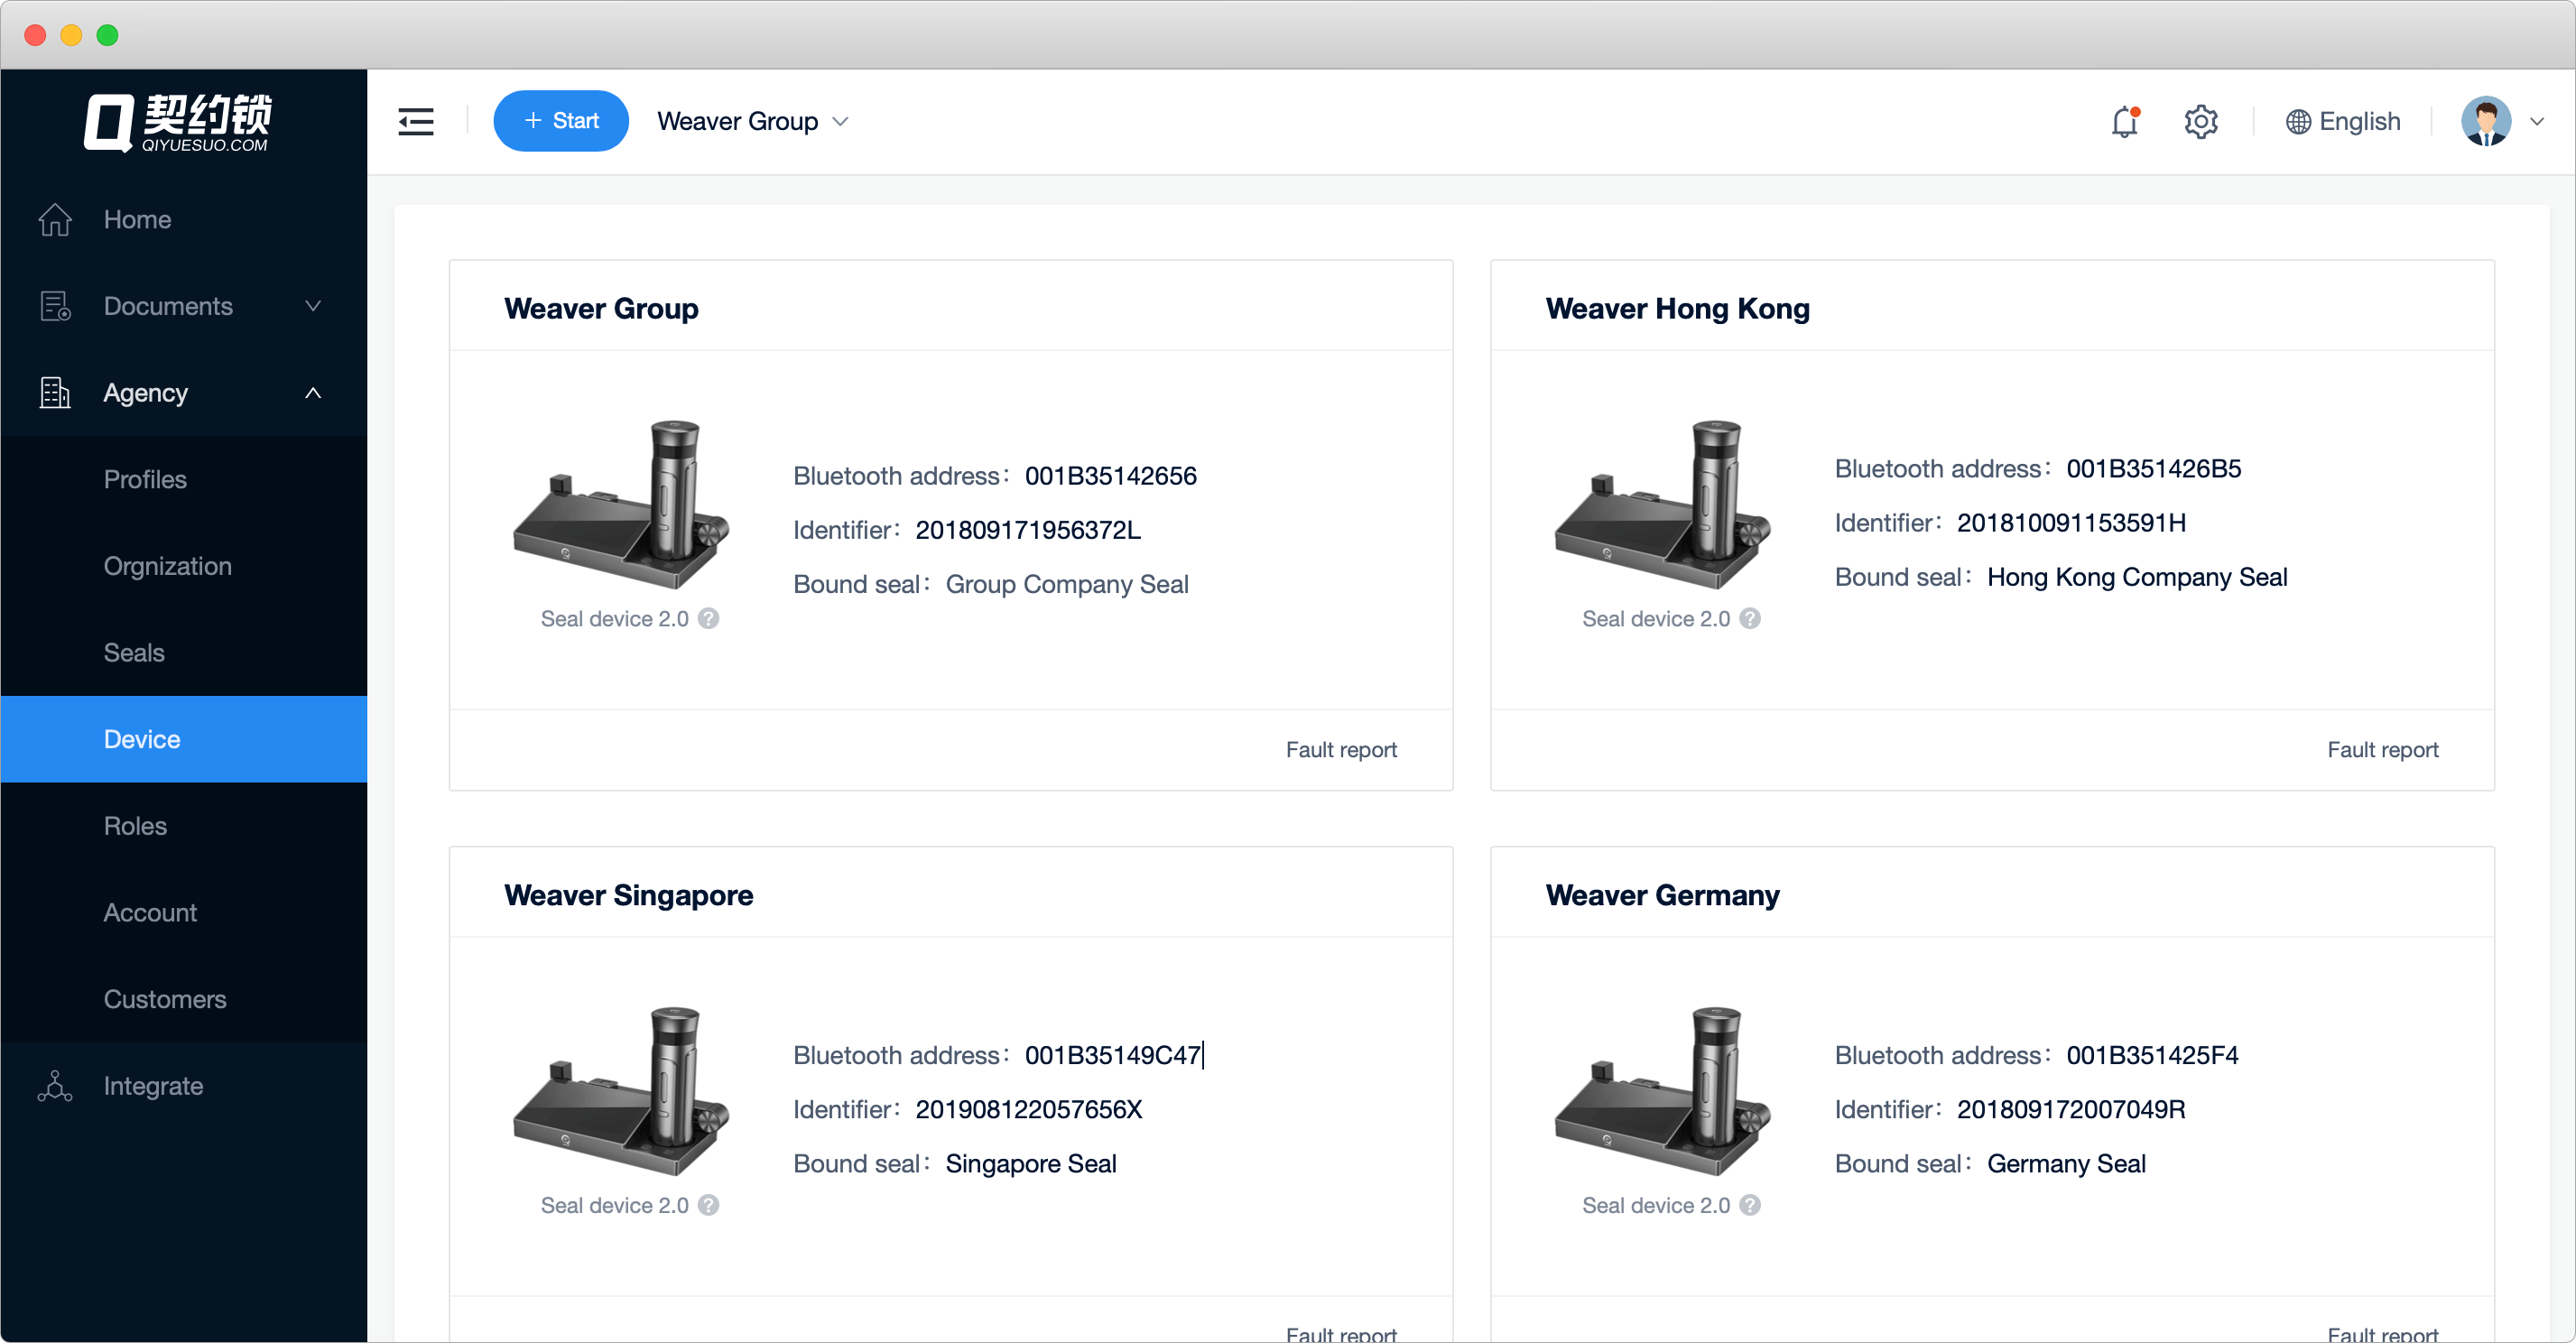Image resolution: width=2576 pixels, height=1343 pixels.
Task: Switch language via English selector
Action: tap(2343, 122)
